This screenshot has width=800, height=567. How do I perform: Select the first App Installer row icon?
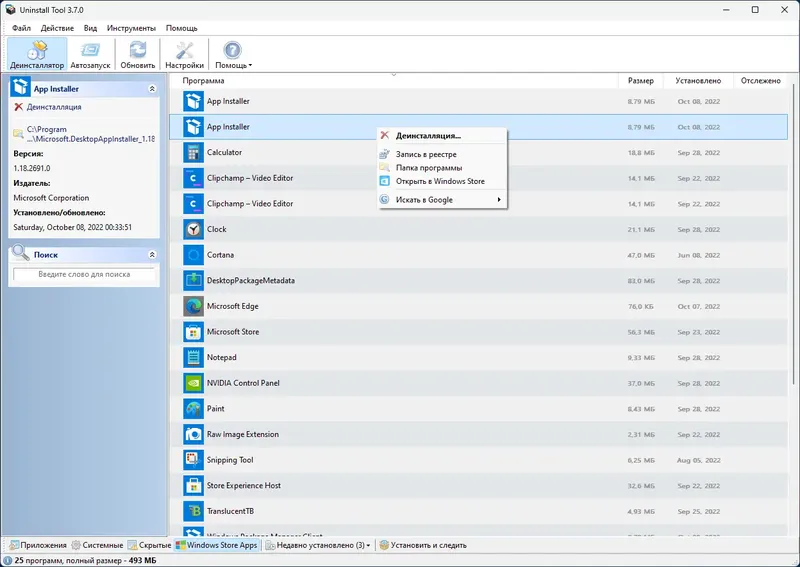[x=193, y=101]
